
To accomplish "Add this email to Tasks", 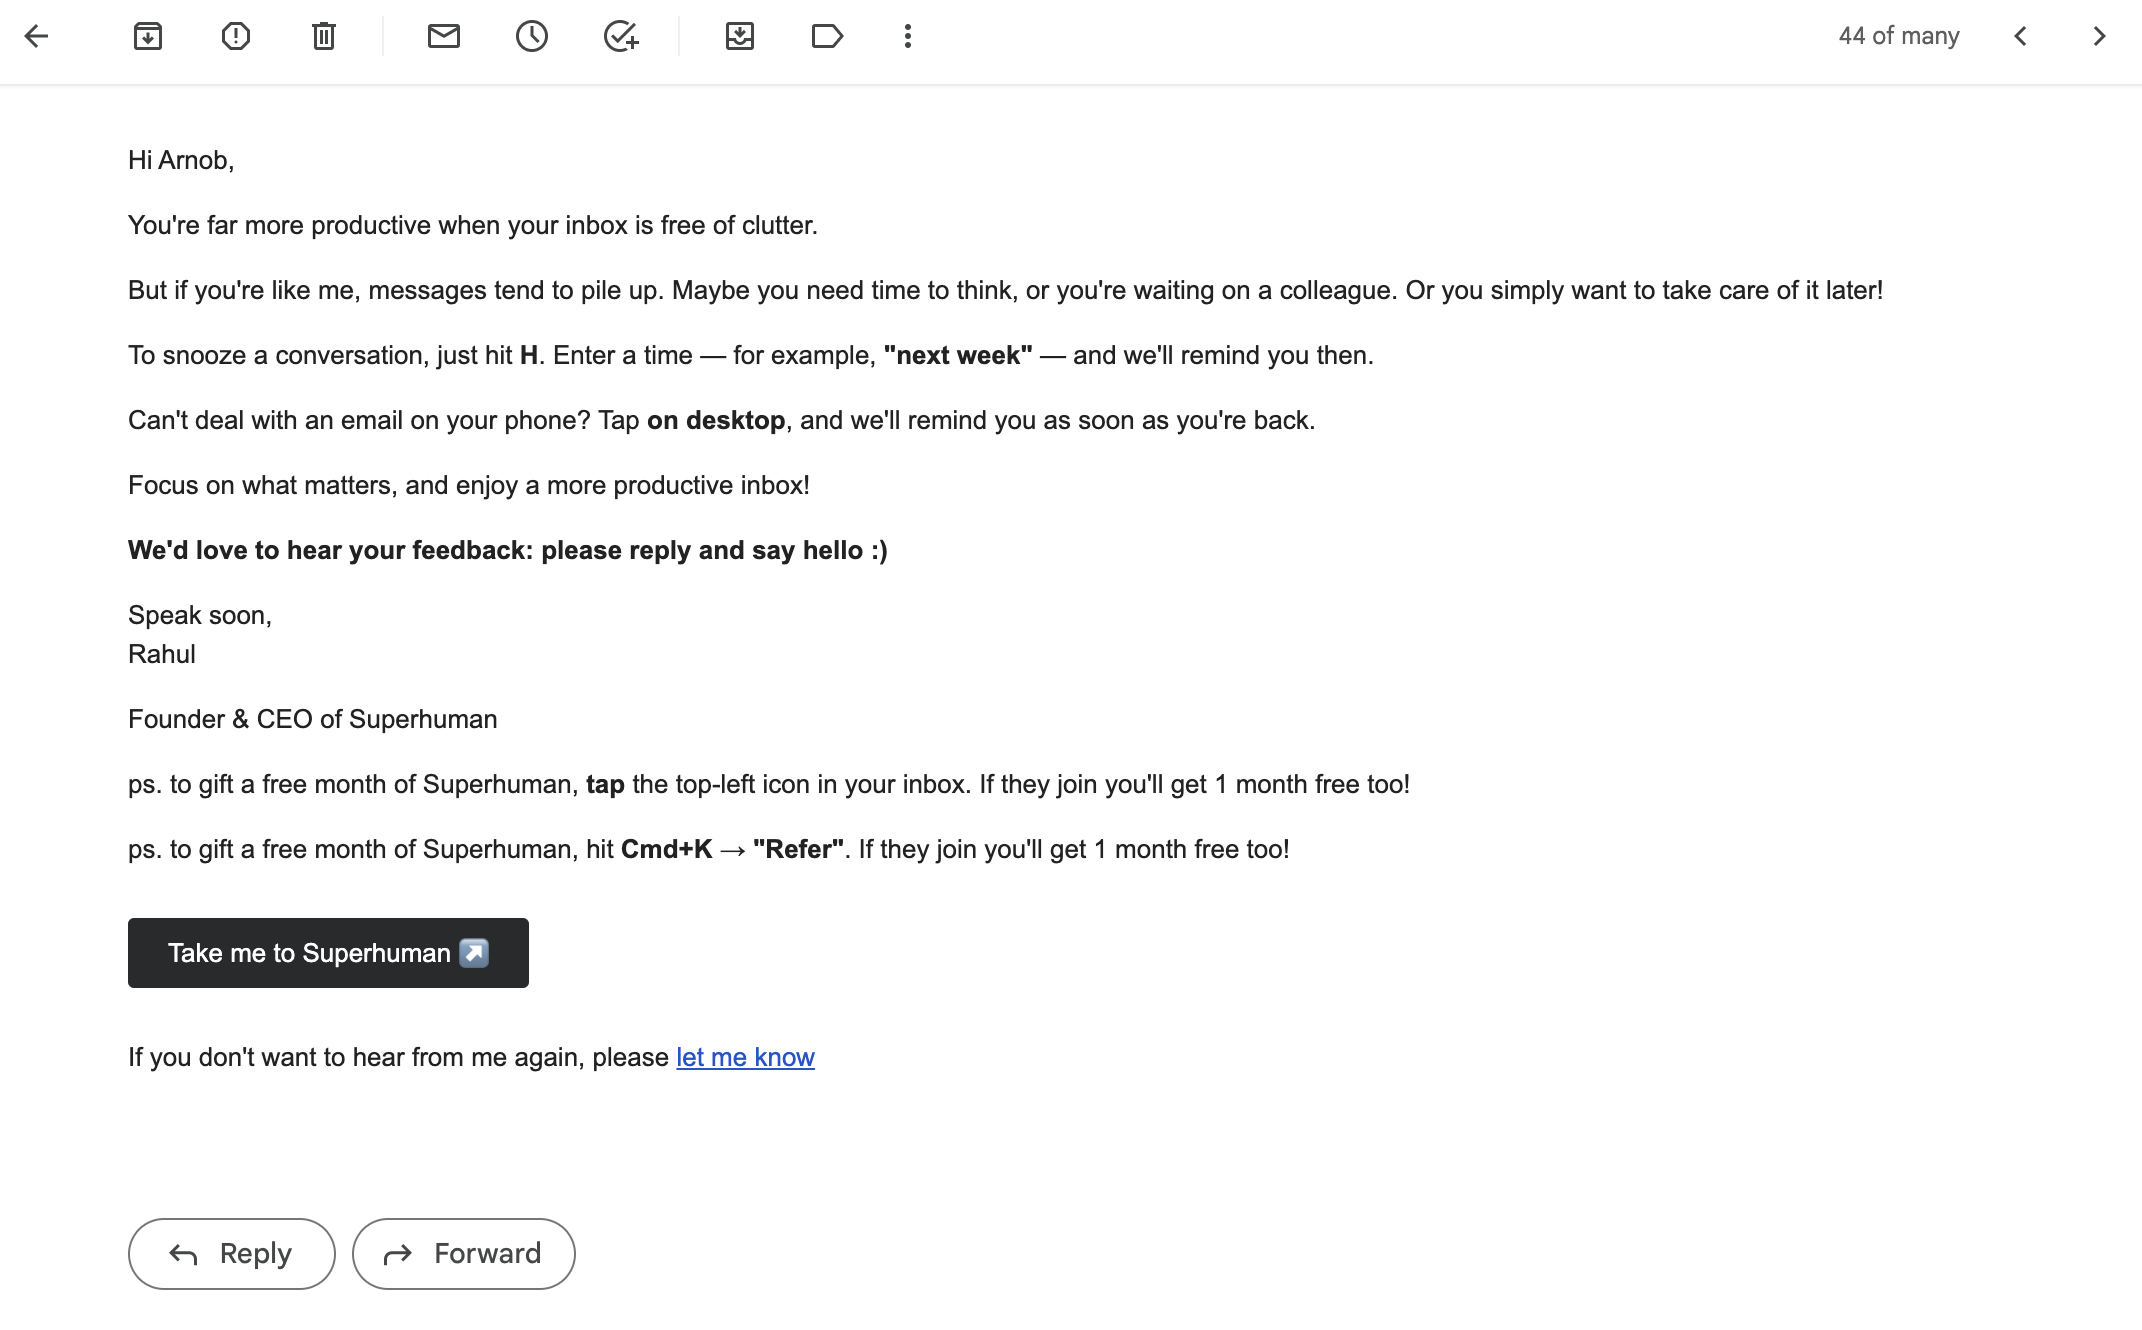I will tap(621, 37).
